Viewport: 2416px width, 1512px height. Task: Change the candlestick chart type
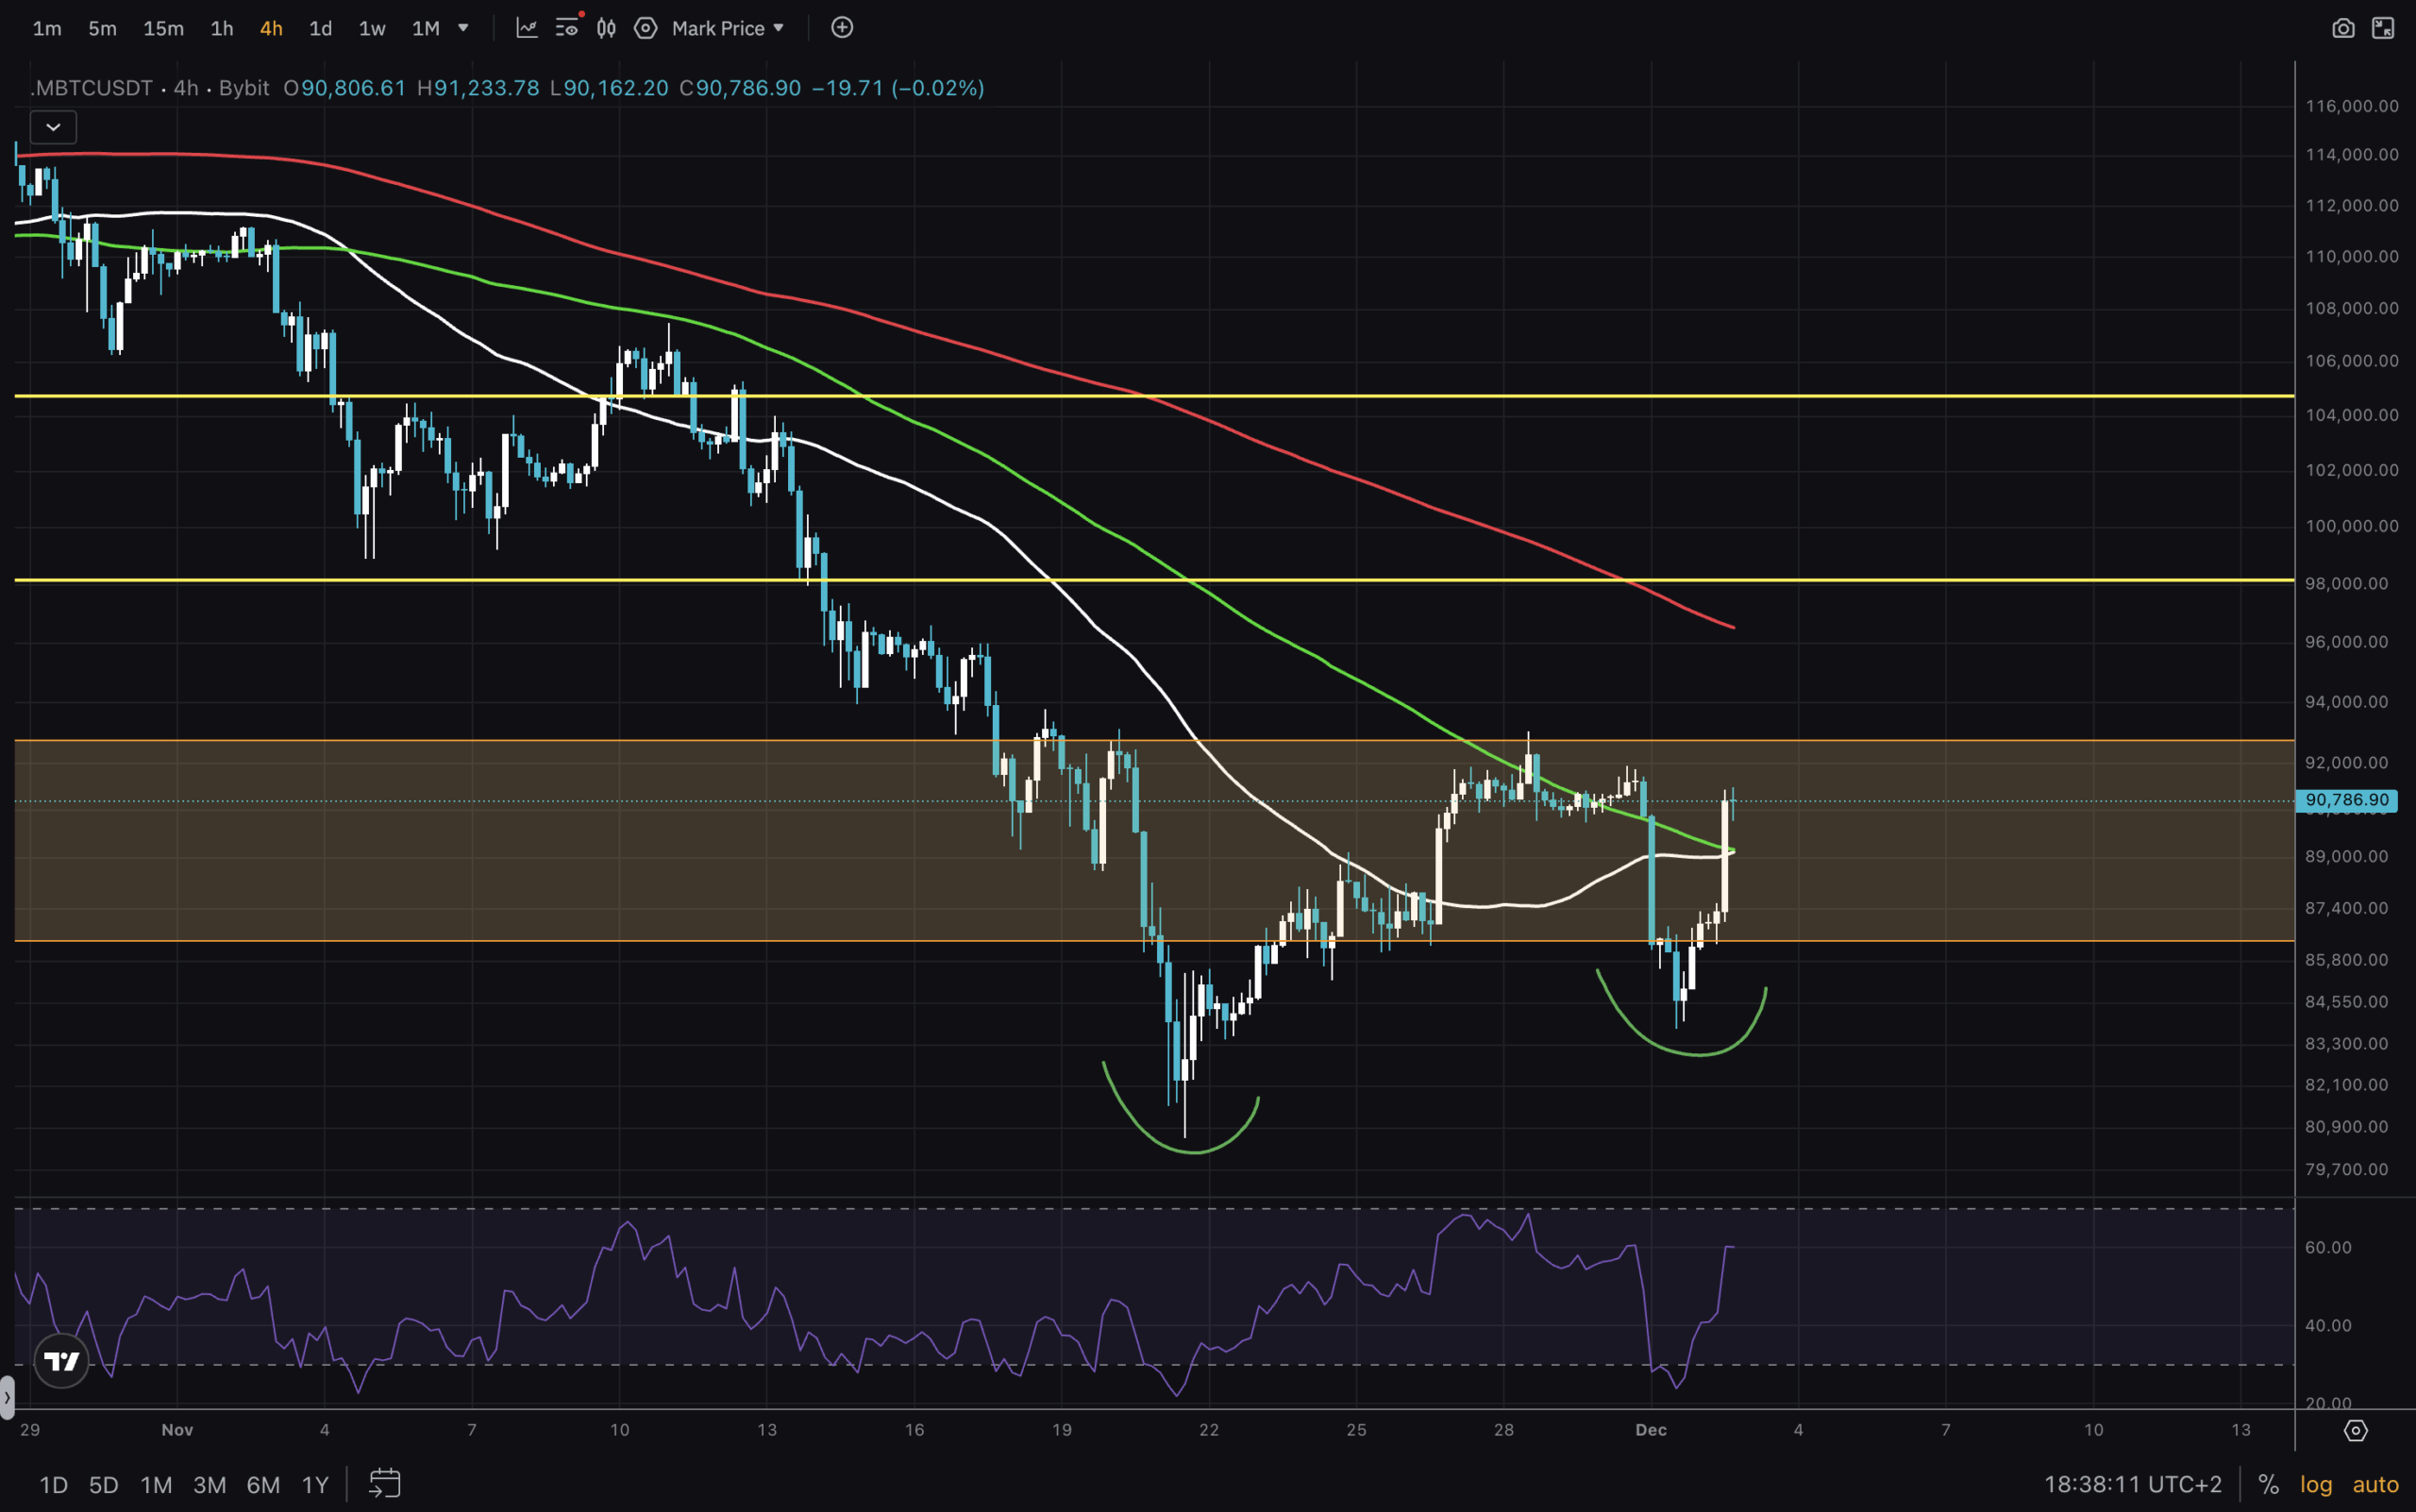click(606, 28)
